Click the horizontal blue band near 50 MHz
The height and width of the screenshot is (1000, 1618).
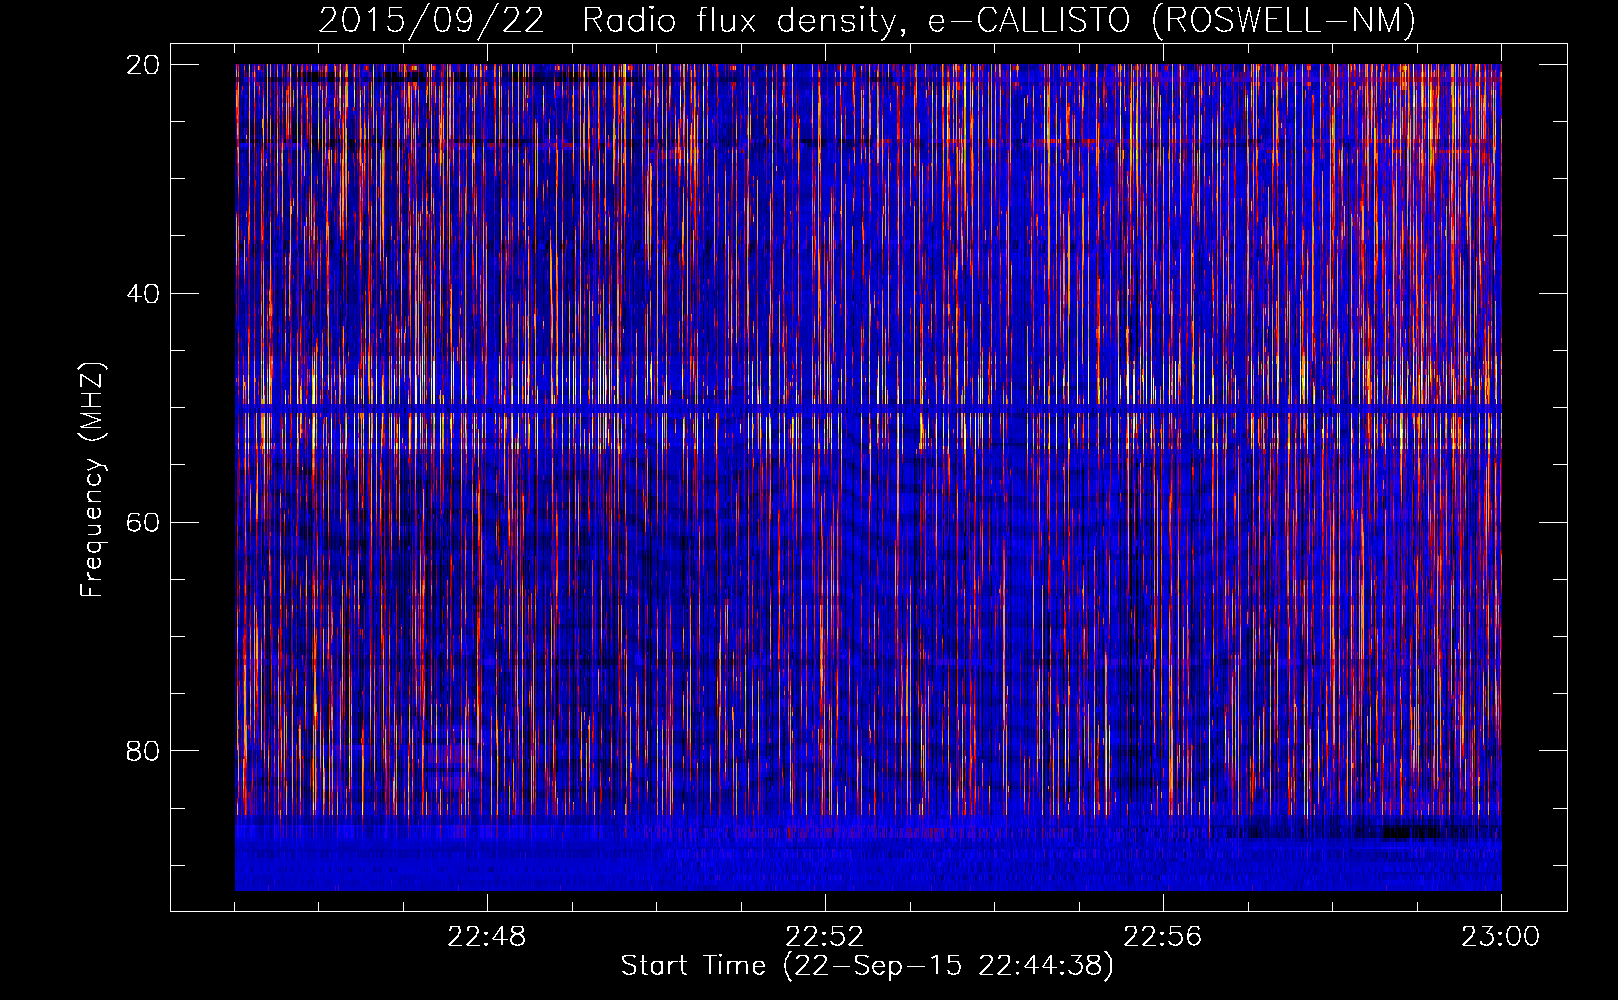coord(868,408)
